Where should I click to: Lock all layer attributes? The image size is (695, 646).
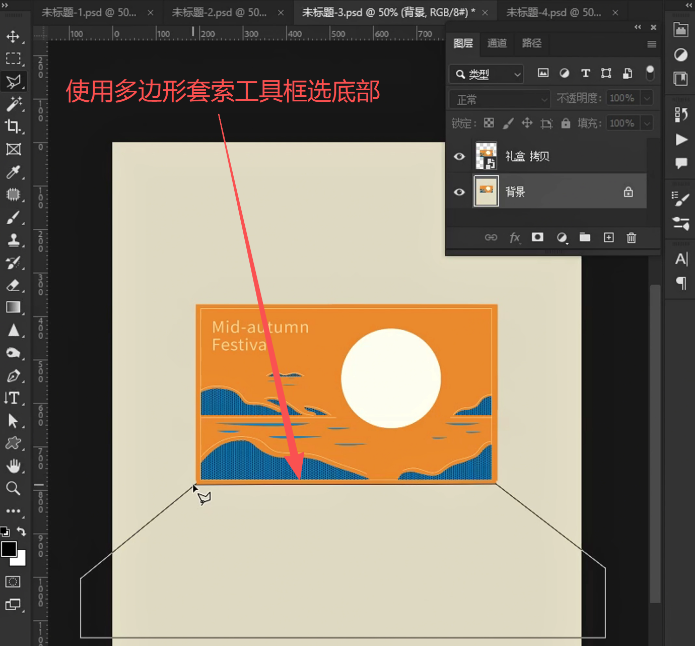pyautogui.click(x=566, y=123)
